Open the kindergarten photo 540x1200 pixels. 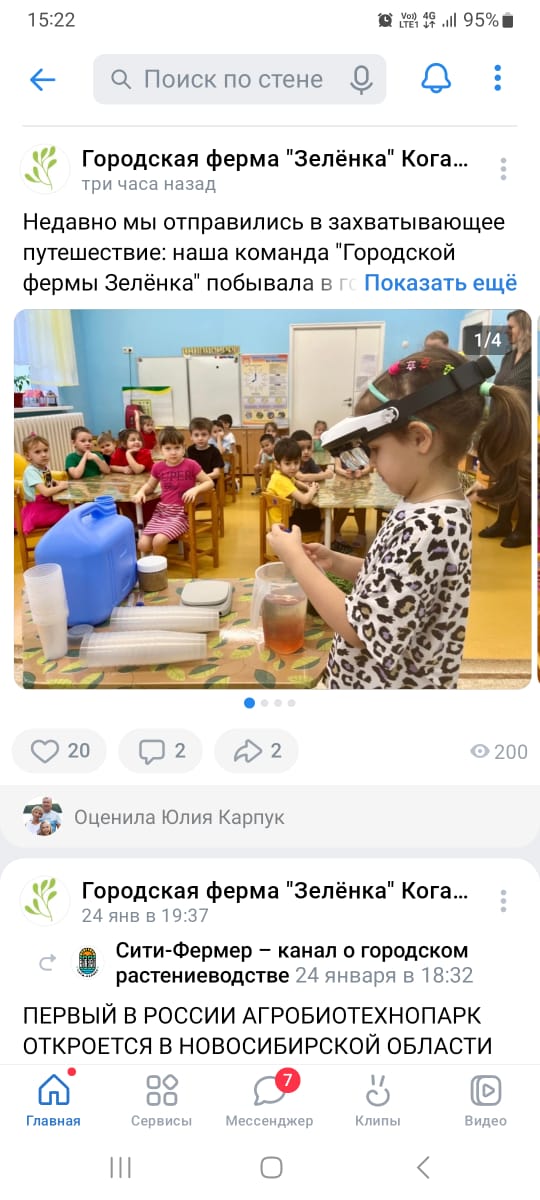pos(272,498)
